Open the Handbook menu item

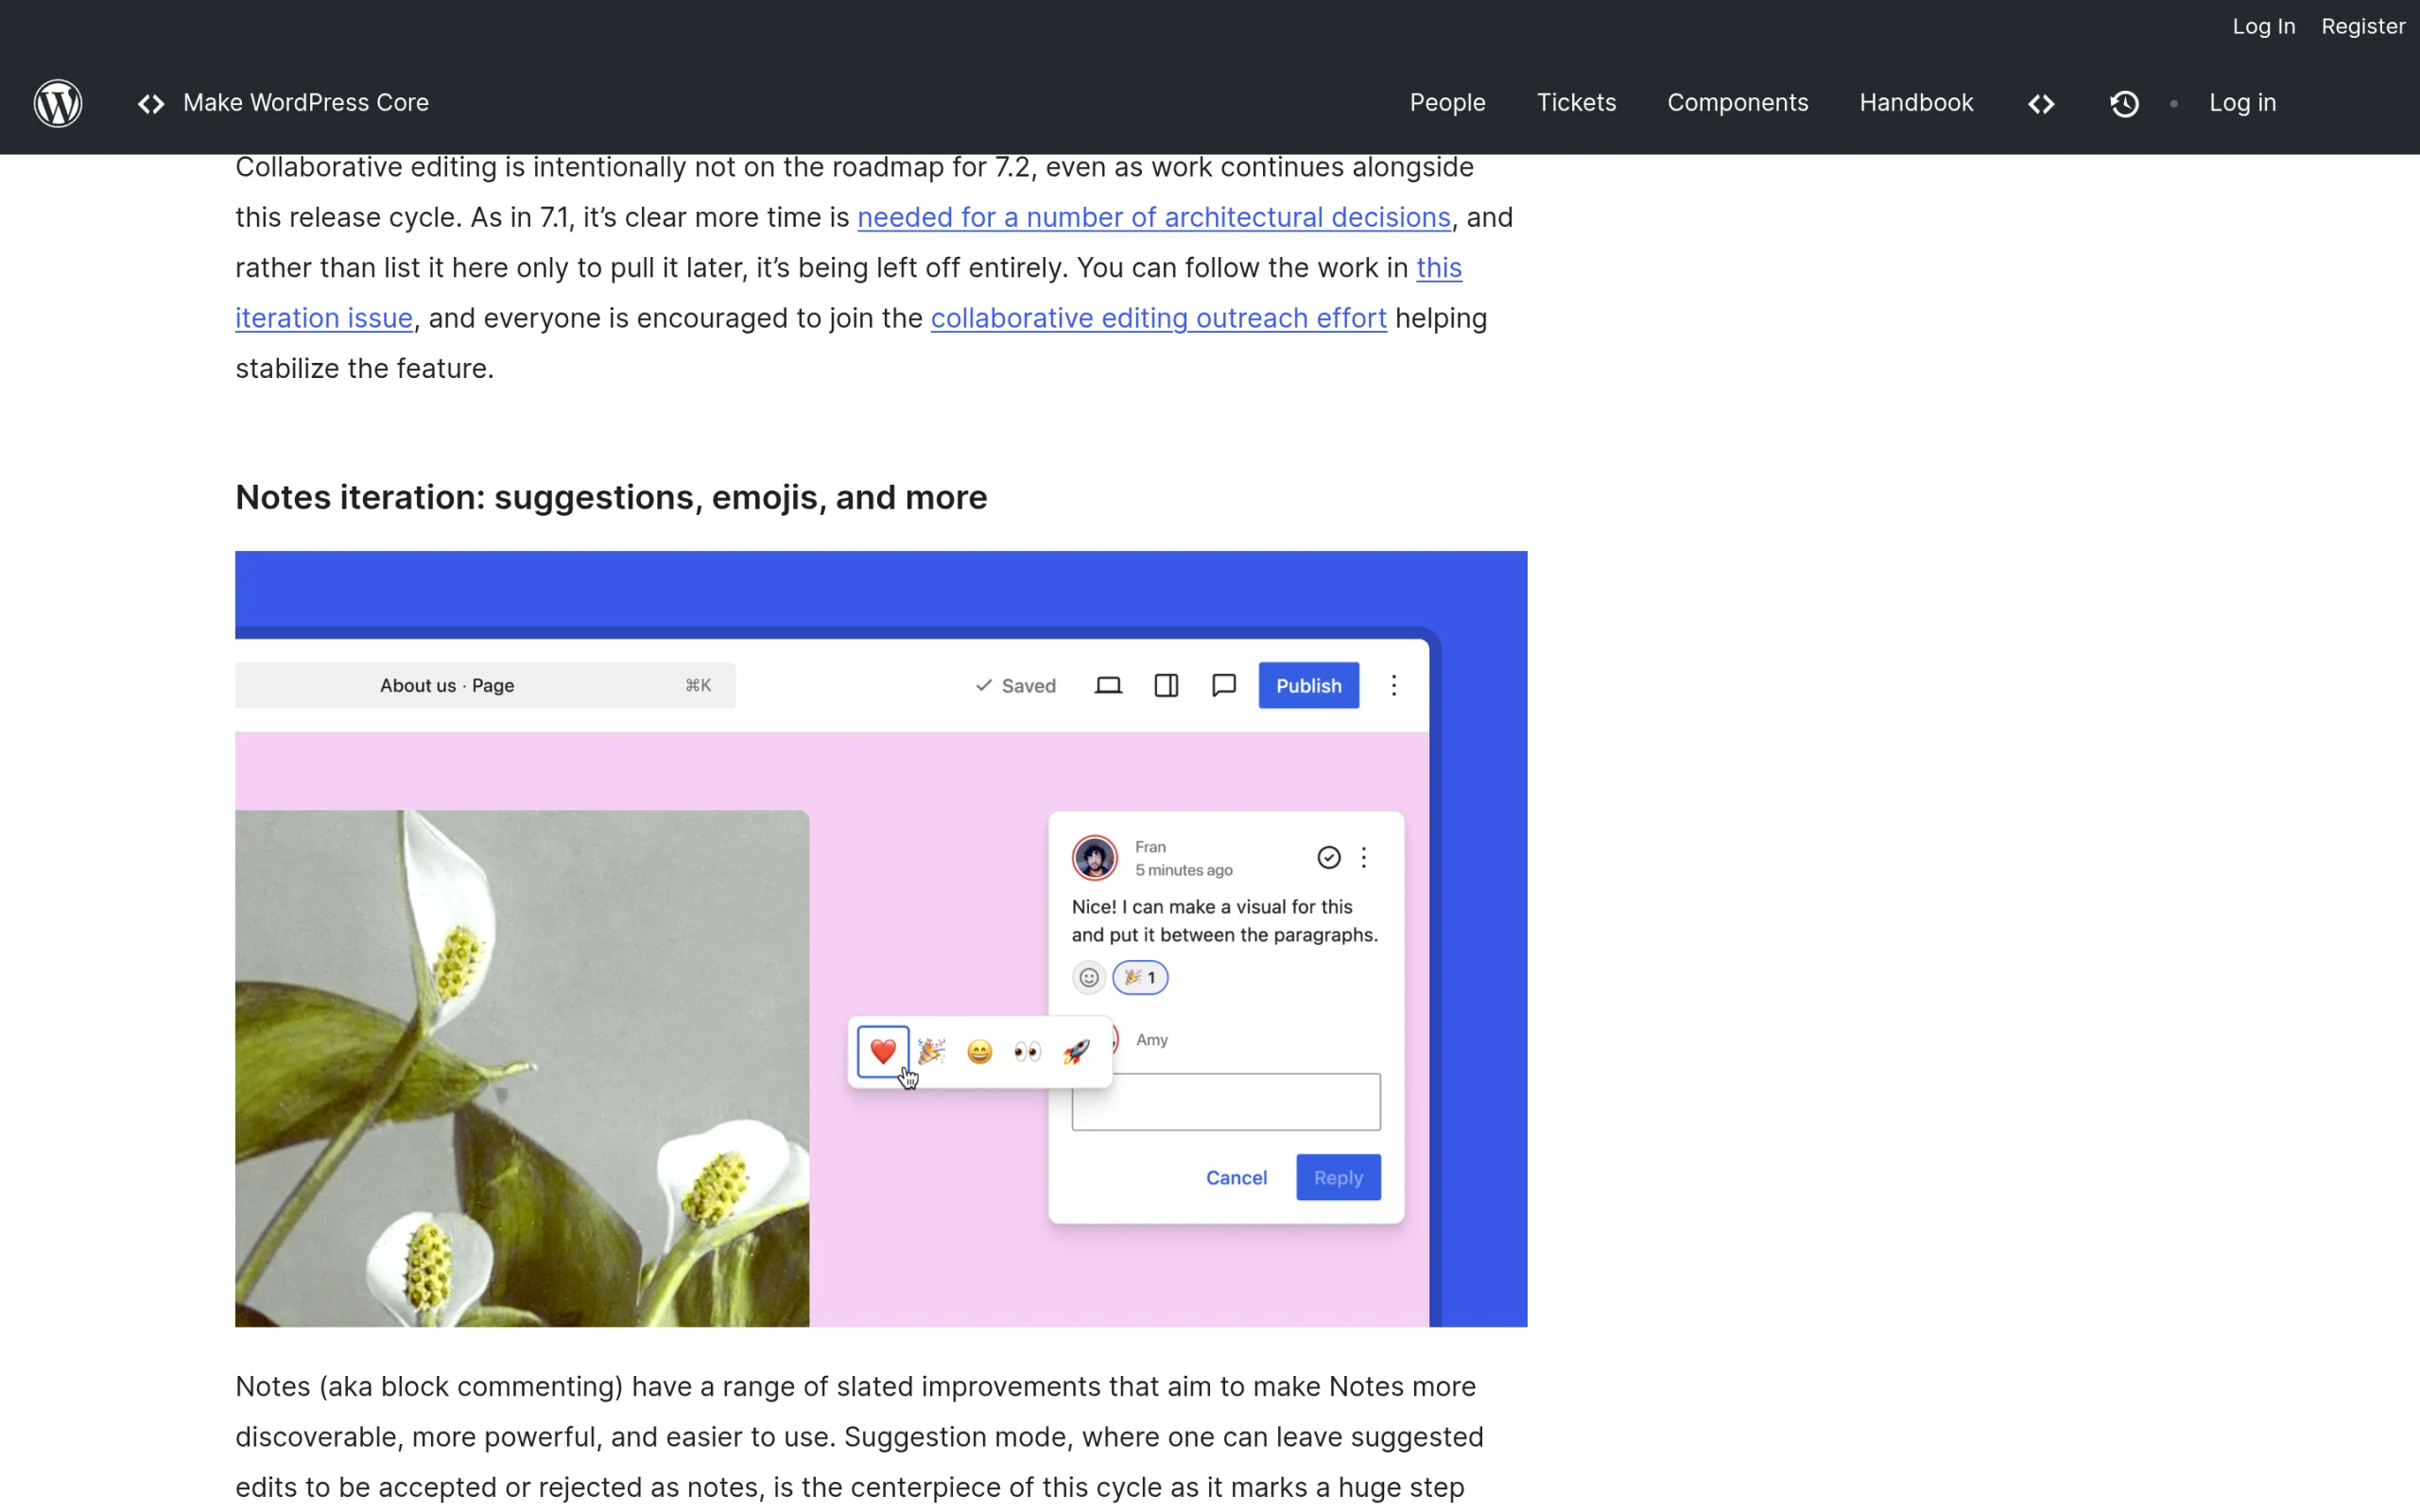coord(1915,103)
